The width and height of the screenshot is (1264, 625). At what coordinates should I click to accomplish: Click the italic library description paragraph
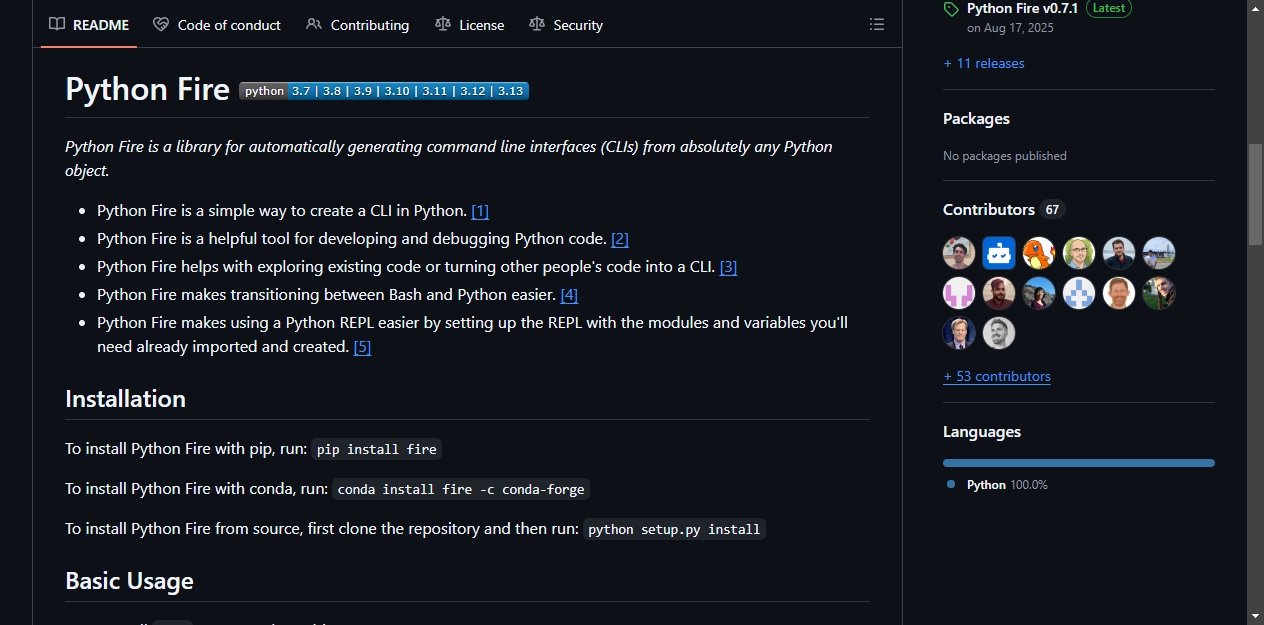tap(449, 158)
